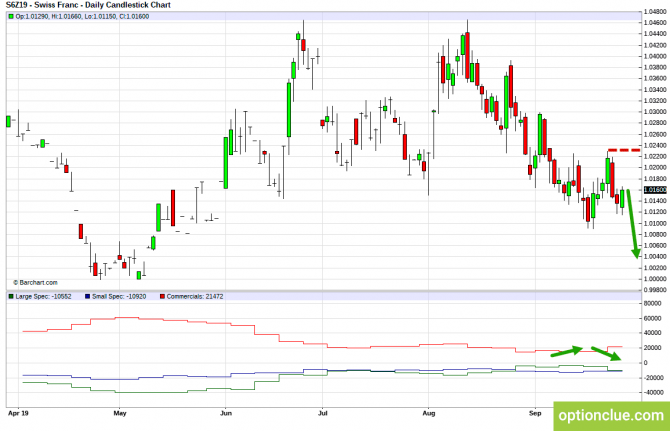670x431 pixels.
Task: Click the 'Commercials: 21472' legend label
Action: (195, 296)
